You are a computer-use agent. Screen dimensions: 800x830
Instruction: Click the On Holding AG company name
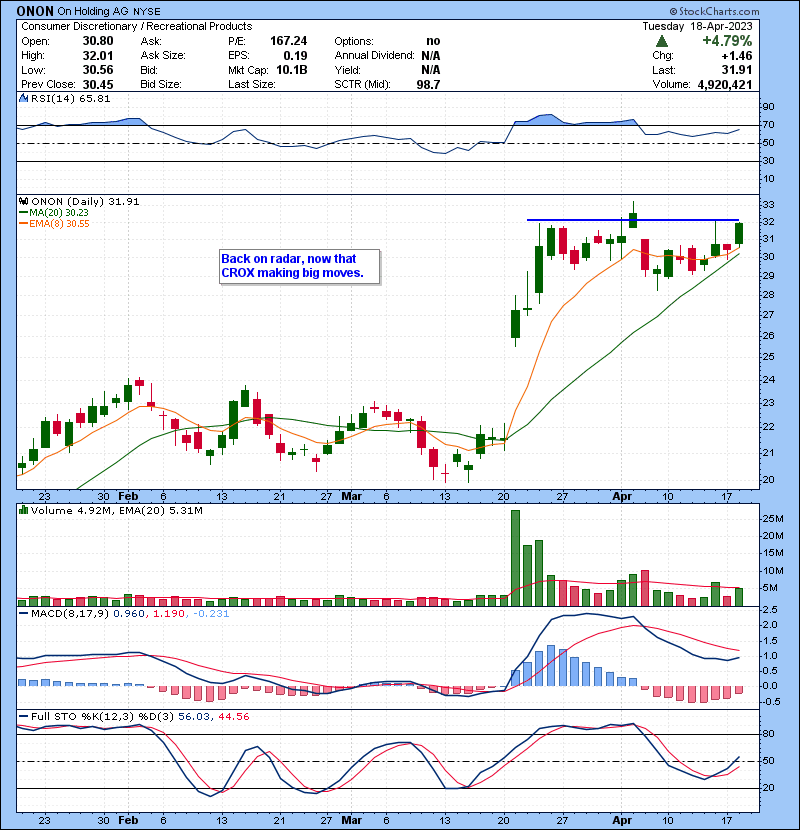[94, 11]
